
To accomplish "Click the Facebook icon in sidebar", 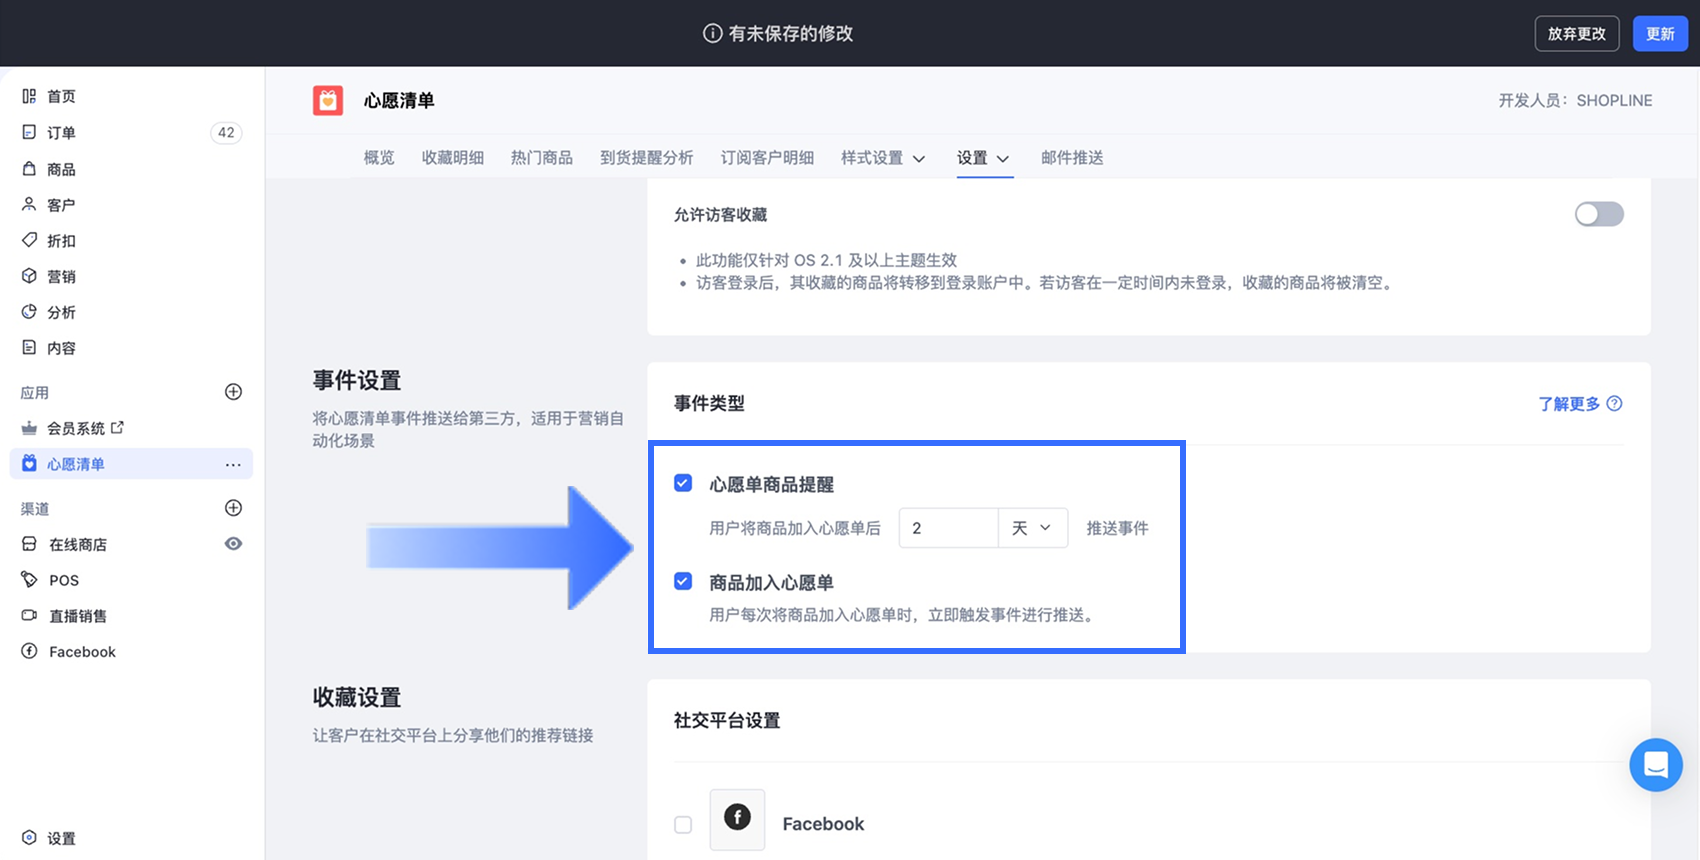I will tap(29, 652).
